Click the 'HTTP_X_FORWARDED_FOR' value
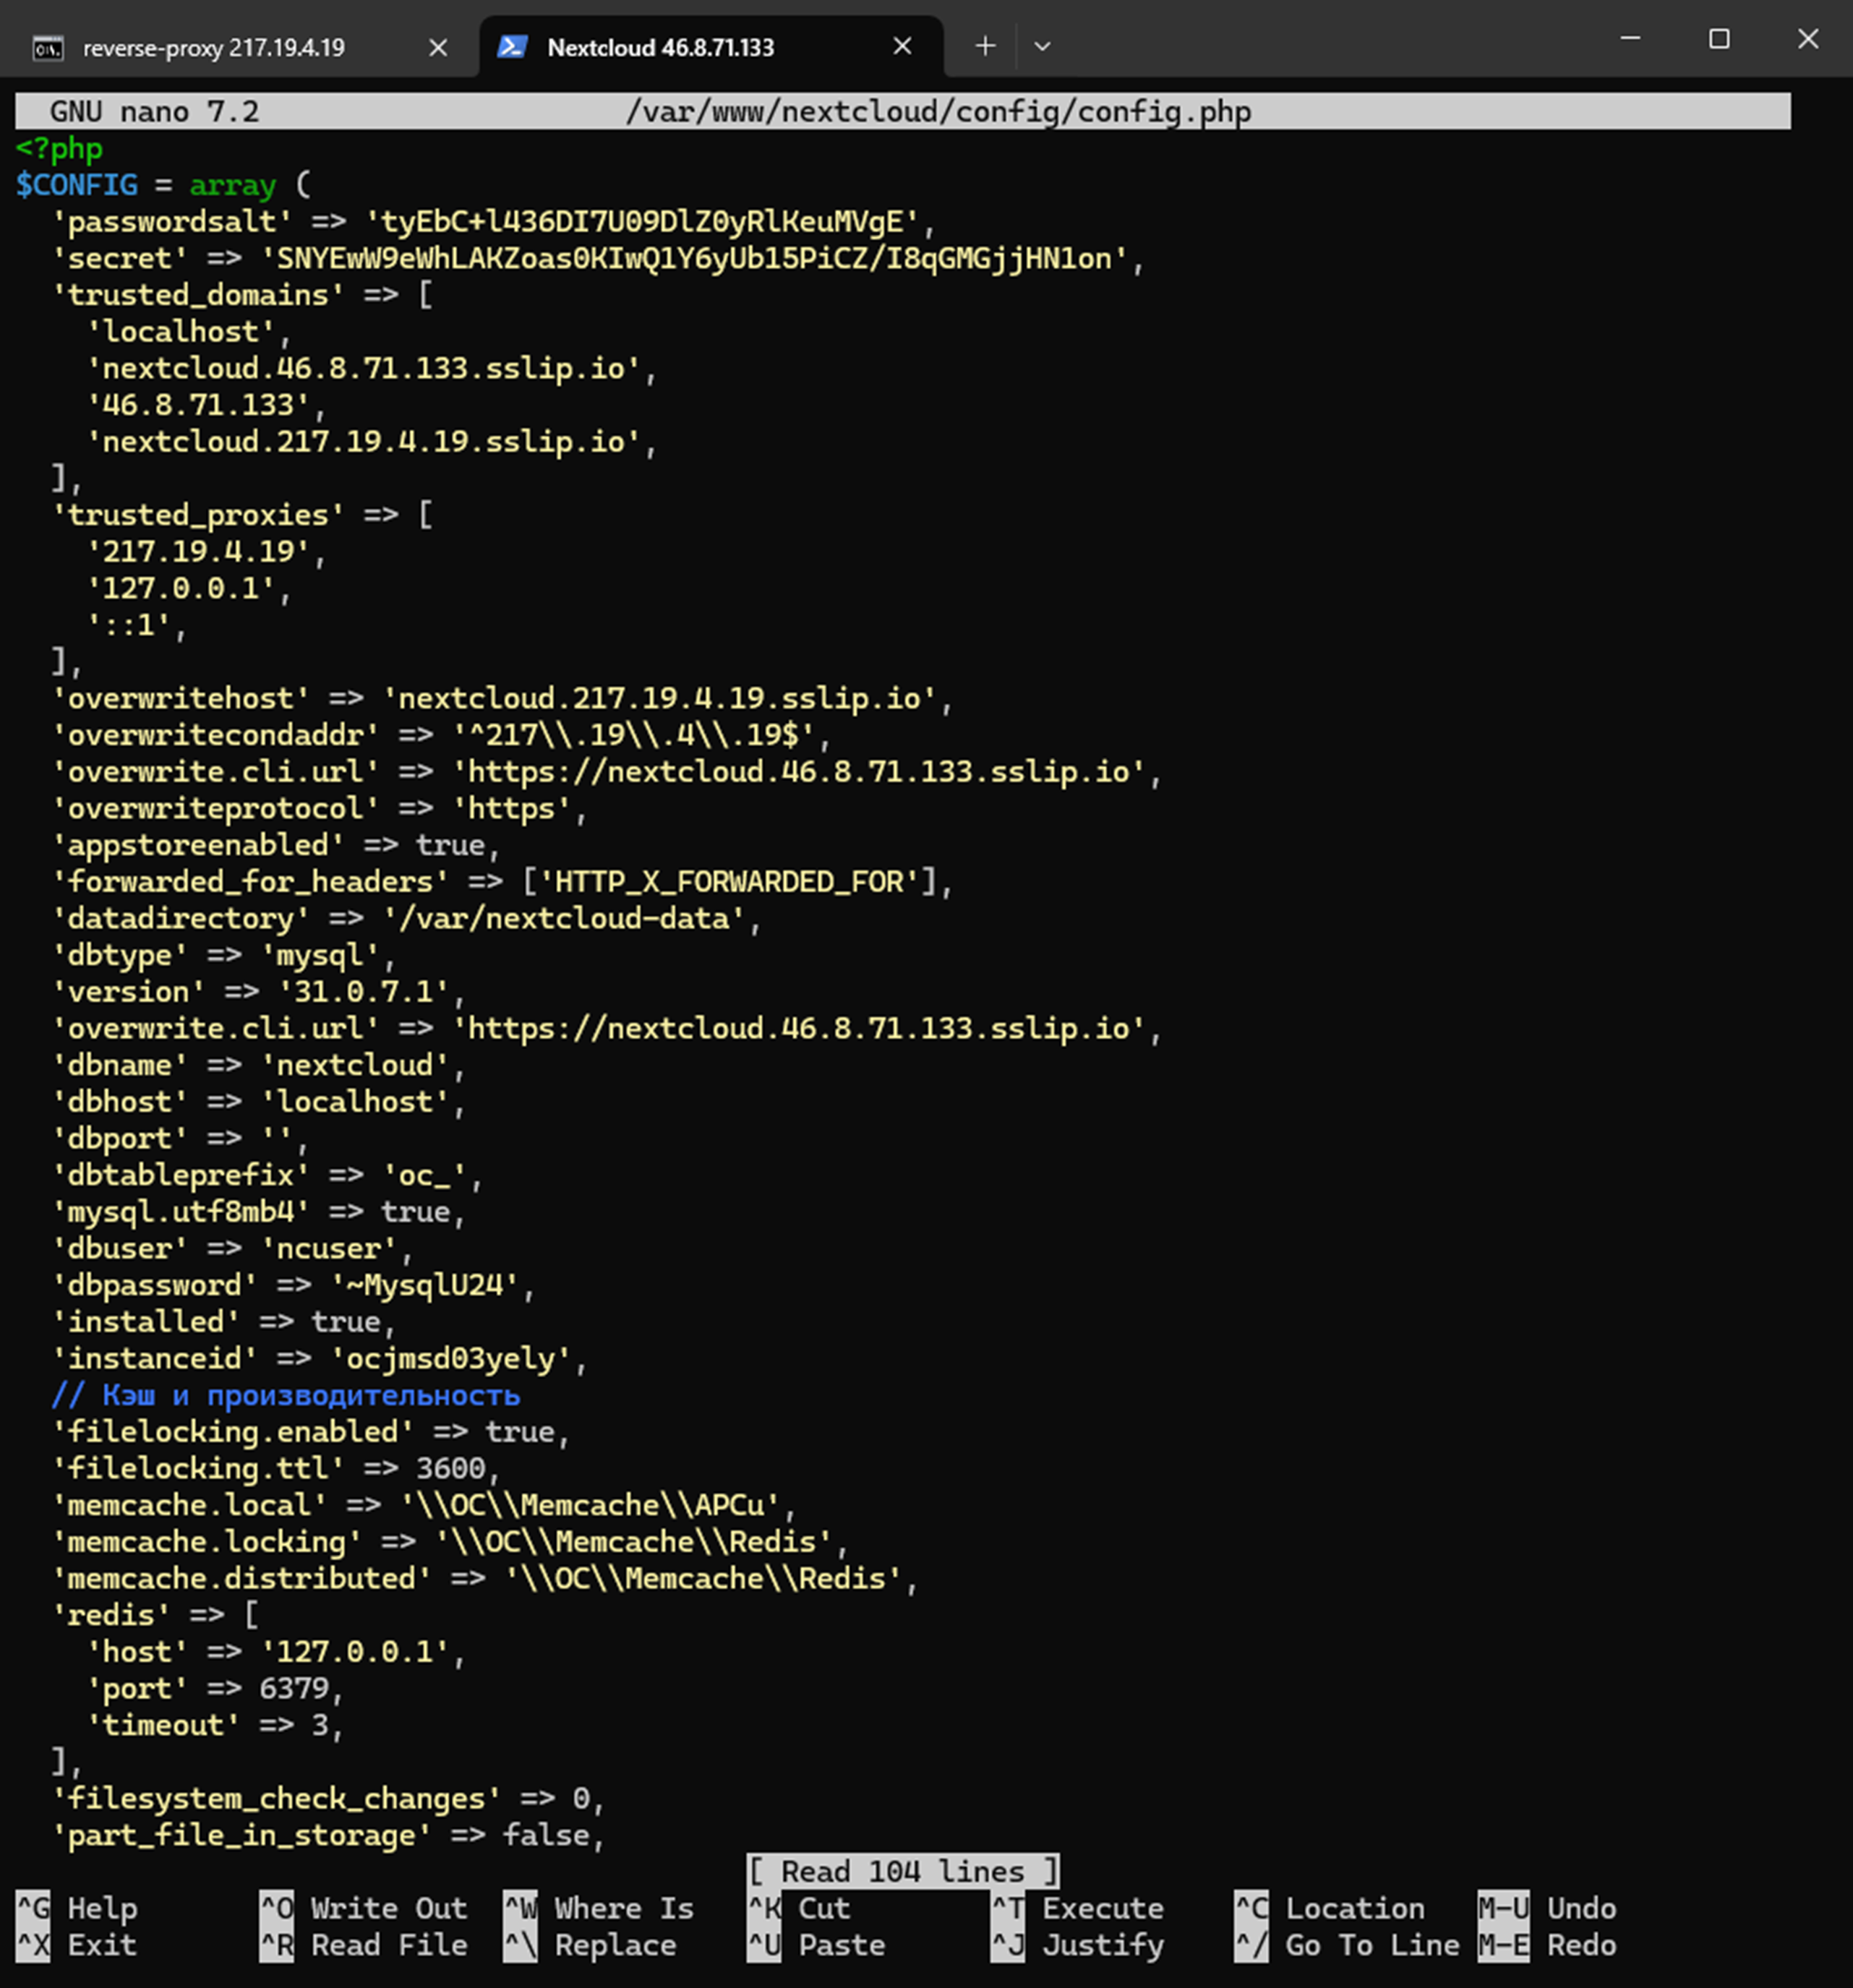The height and width of the screenshot is (1988, 1853). [730, 881]
